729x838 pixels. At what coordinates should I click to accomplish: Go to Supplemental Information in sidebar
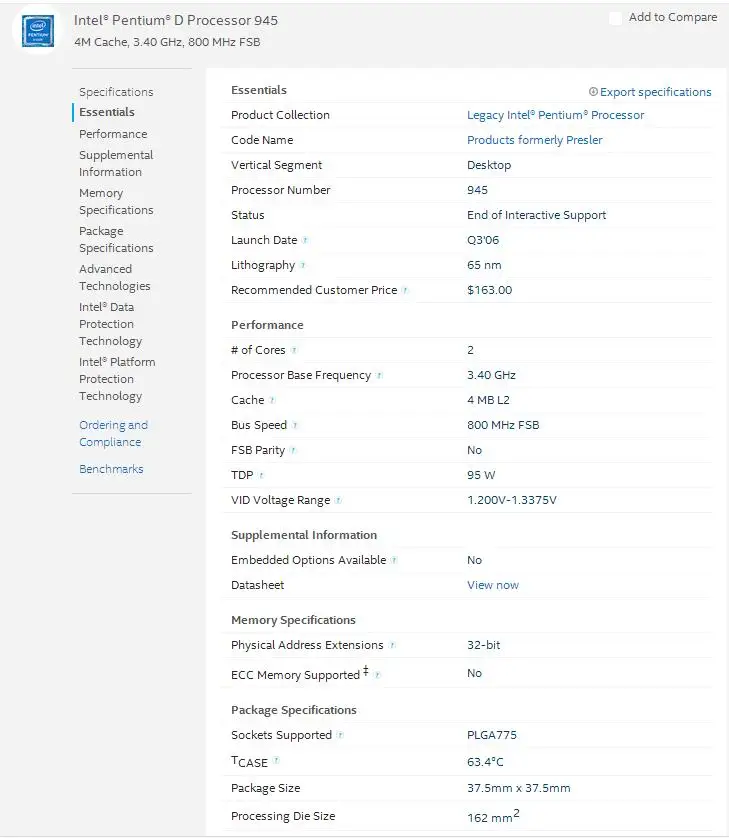(x=116, y=164)
